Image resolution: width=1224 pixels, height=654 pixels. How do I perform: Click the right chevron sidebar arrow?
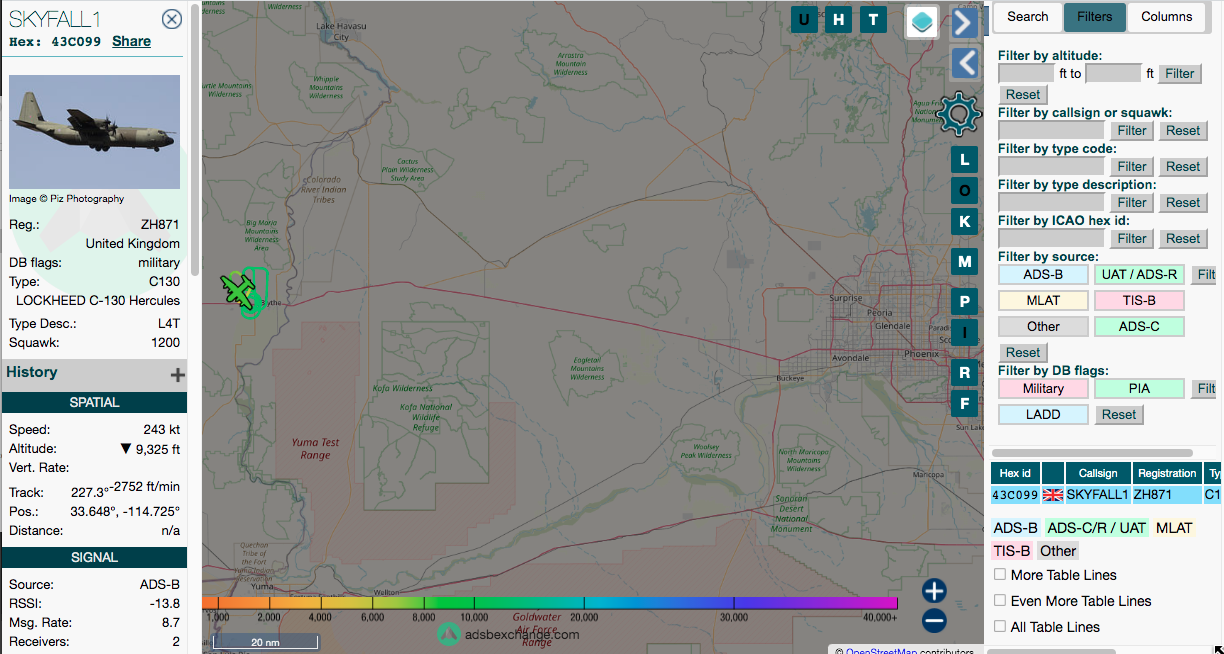click(x=964, y=22)
